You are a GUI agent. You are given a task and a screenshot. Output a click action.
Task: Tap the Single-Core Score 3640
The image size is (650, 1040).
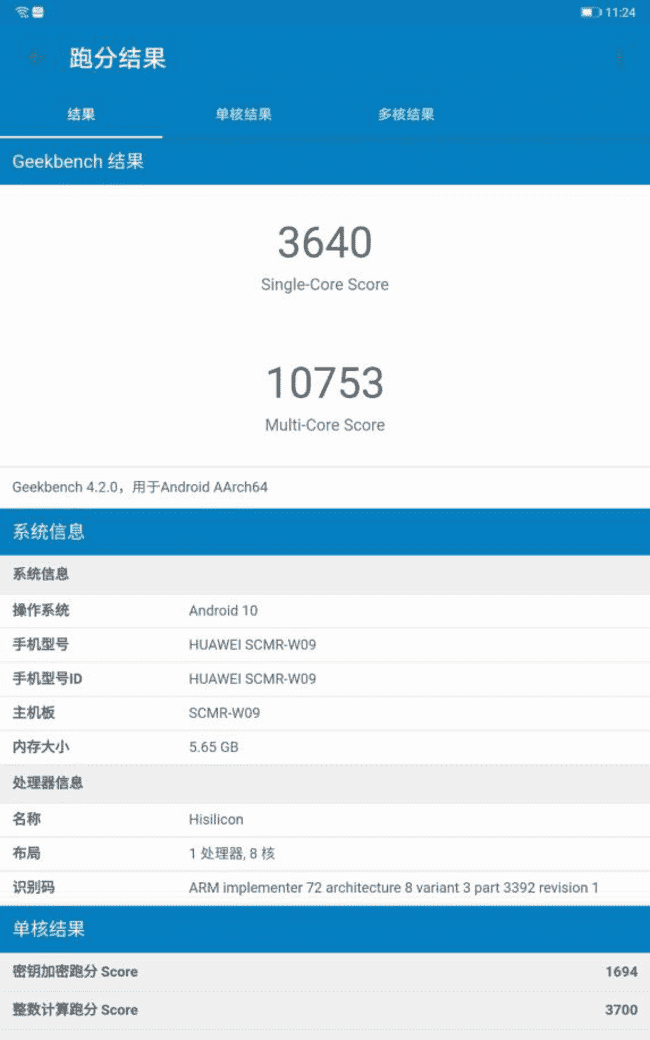pyautogui.click(x=325, y=243)
